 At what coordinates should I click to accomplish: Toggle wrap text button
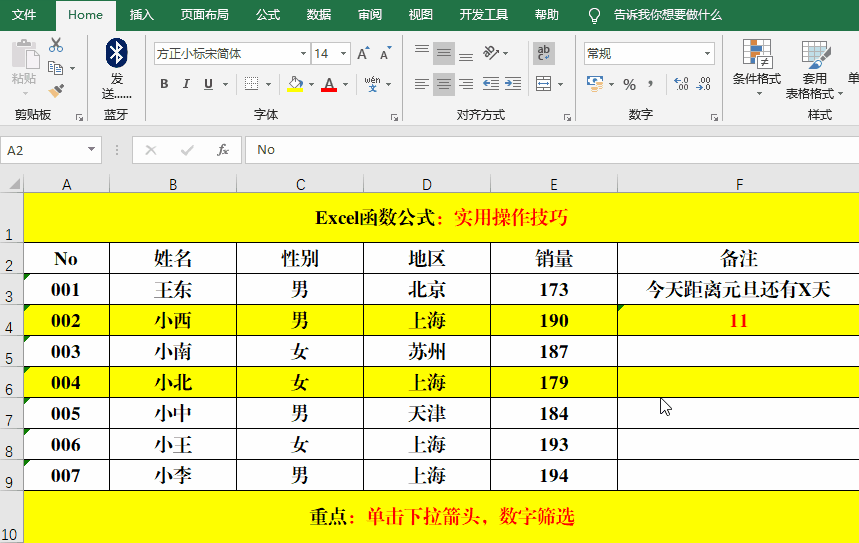(x=545, y=53)
